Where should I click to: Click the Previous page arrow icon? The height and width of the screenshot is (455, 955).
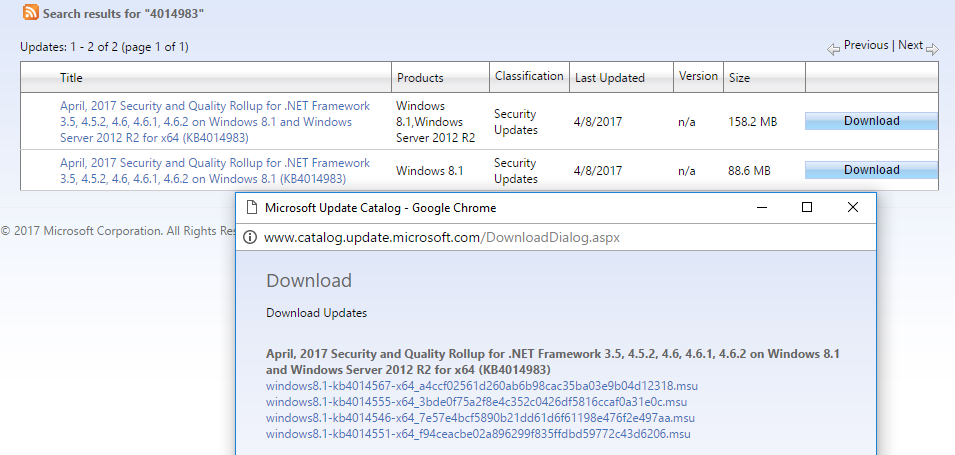[834, 50]
